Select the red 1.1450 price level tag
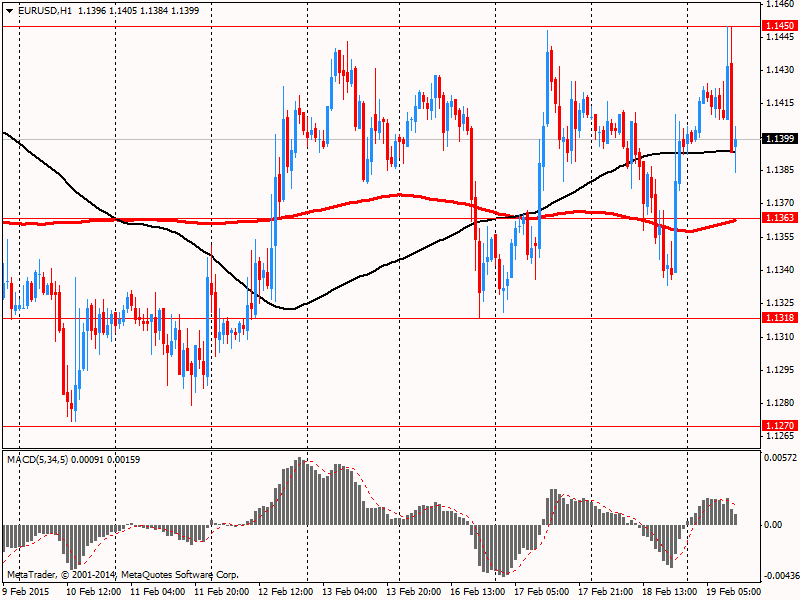 click(x=779, y=26)
